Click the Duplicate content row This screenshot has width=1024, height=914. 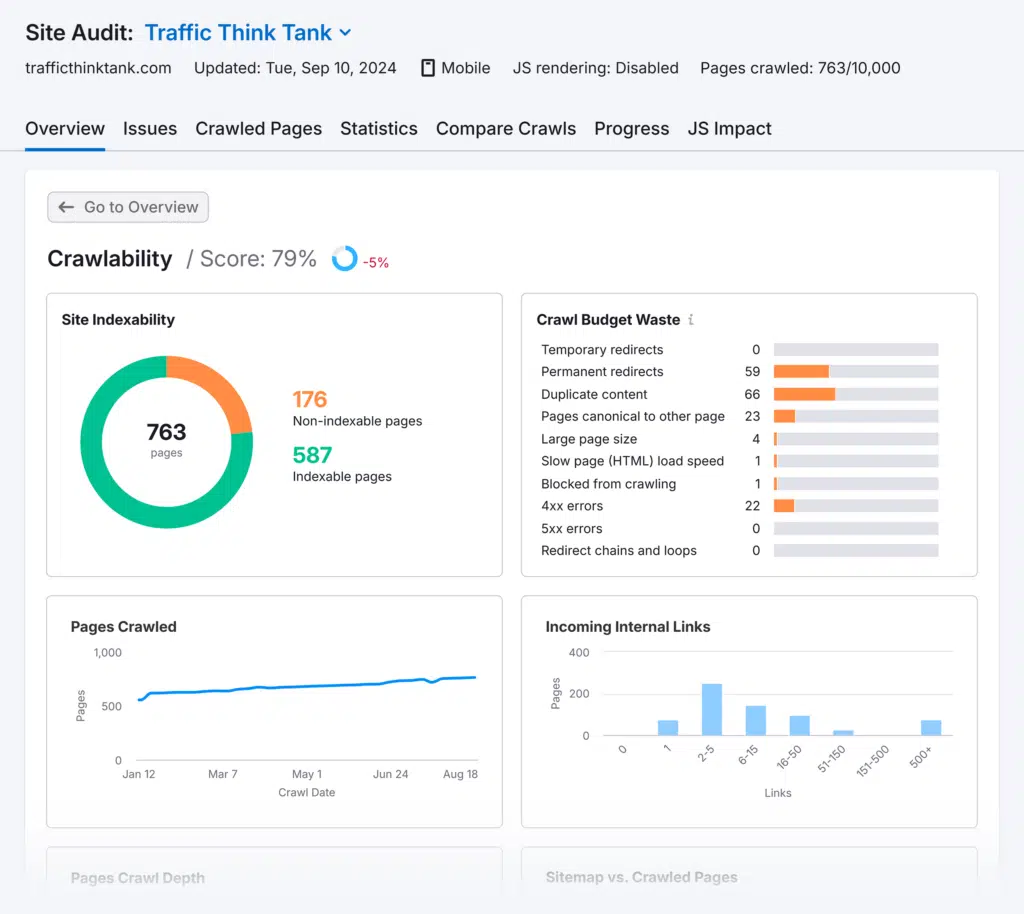pos(594,394)
